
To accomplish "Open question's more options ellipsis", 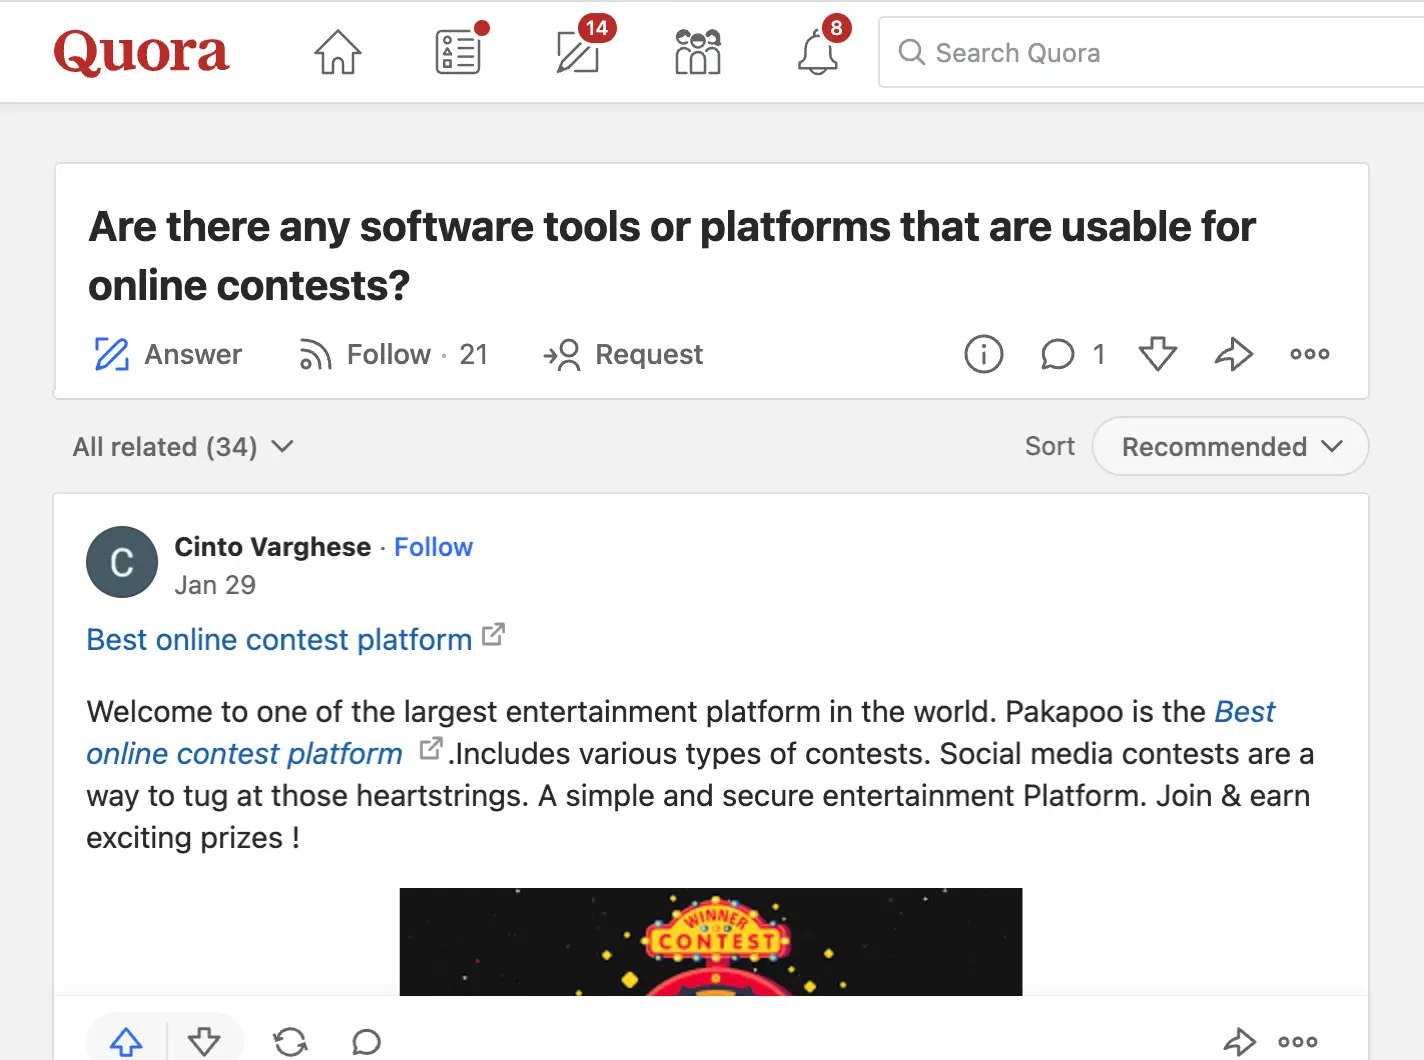I will (x=1309, y=354).
